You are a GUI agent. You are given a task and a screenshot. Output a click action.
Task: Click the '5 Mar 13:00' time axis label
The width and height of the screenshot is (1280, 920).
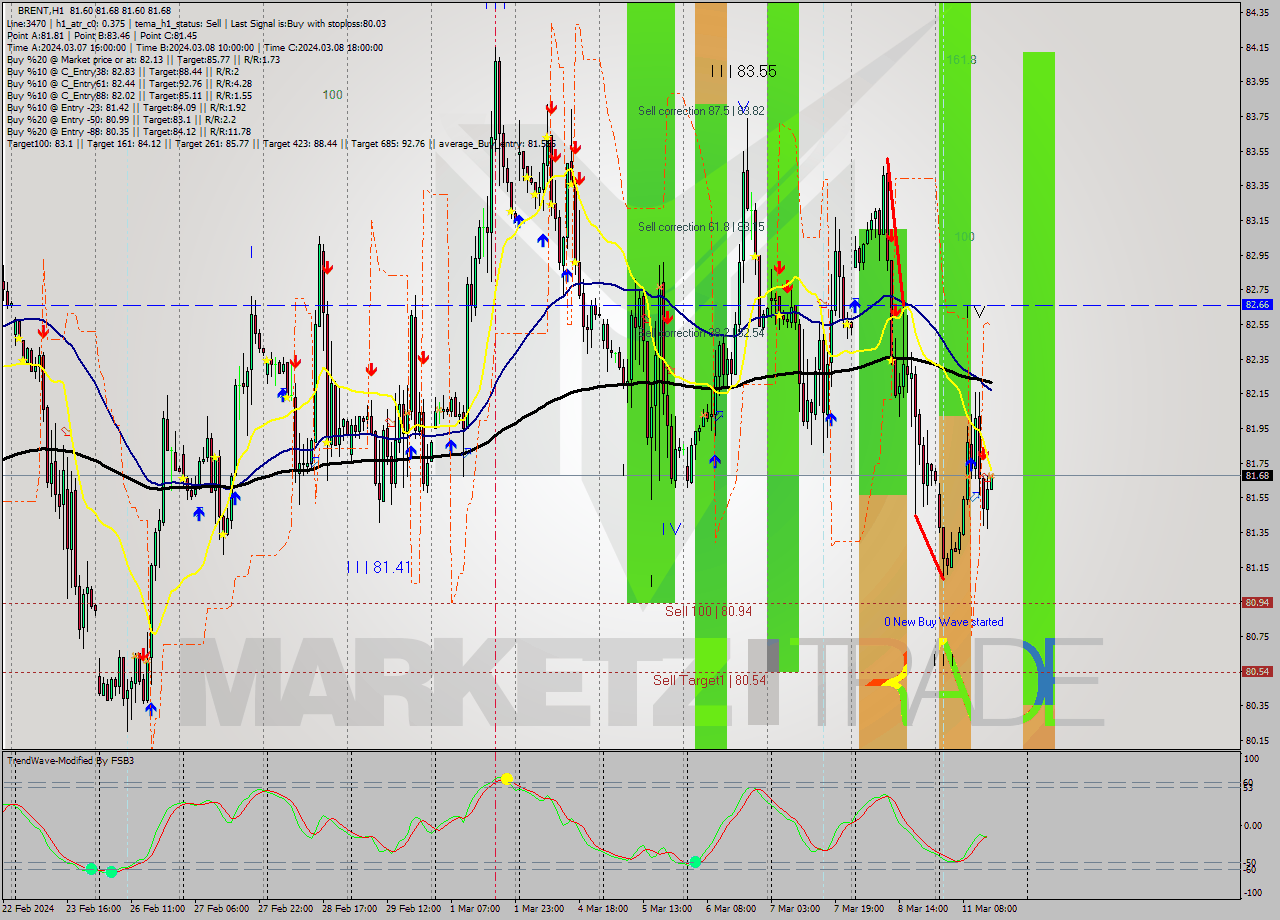click(x=667, y=909)
